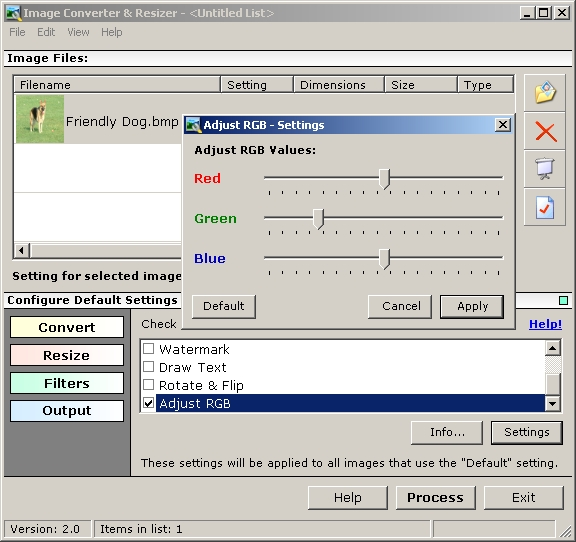
Task: Click the Exit button
Action: pos(523,498)
